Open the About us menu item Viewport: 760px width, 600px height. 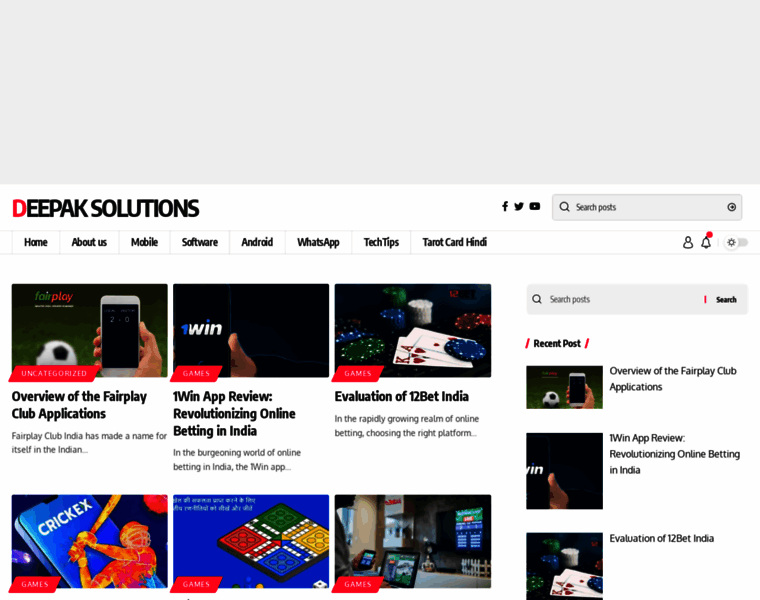click(x=89, y=242)
